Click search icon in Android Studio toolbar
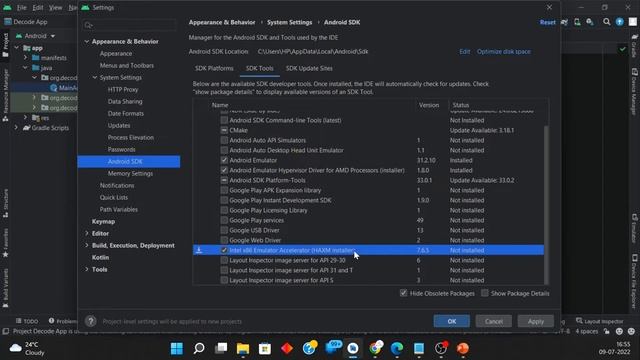640x360 pixels. point(607,22)
